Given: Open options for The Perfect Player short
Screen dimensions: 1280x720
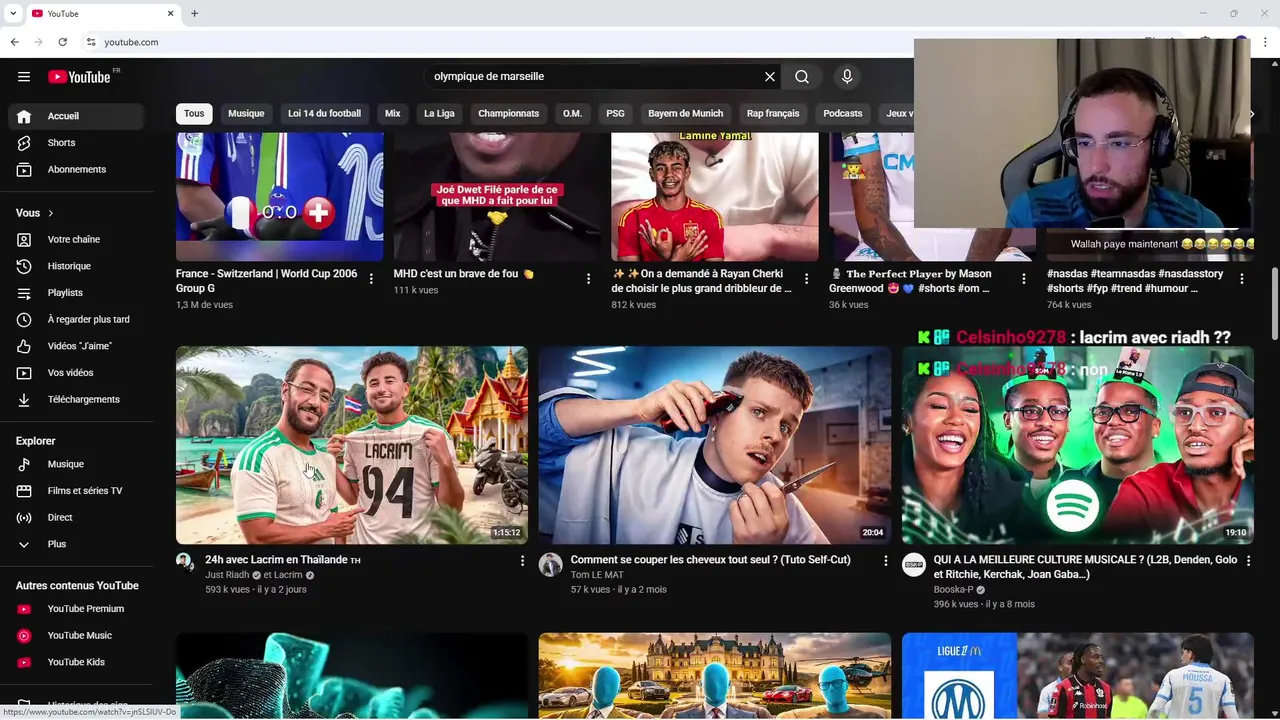Looking at the screenshot, I should 1024,279.
